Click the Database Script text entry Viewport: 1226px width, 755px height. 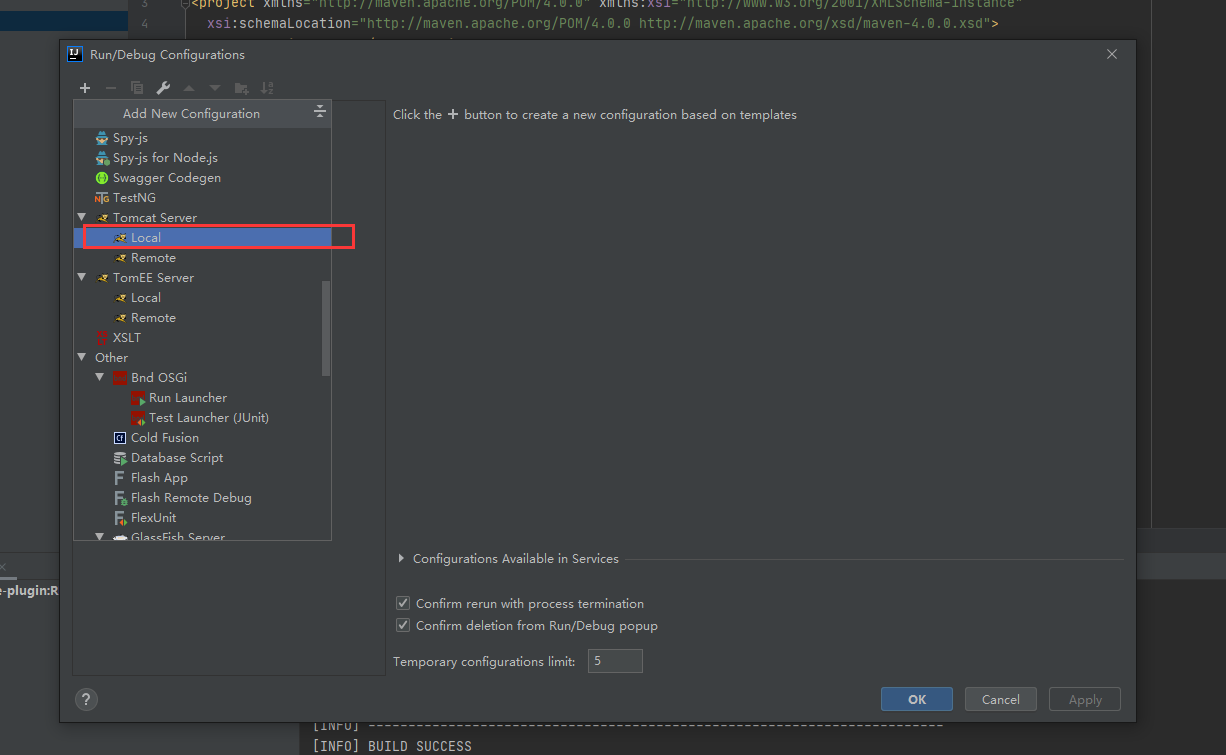coord(177,458)
